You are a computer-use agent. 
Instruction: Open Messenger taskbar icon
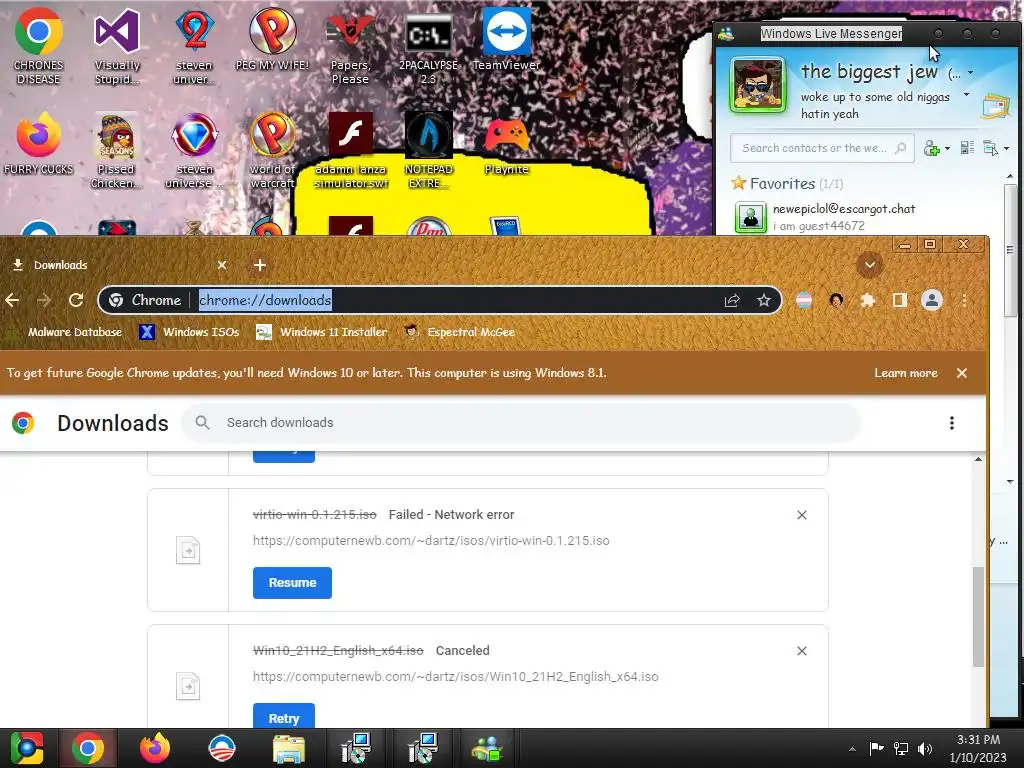(487, 748)
